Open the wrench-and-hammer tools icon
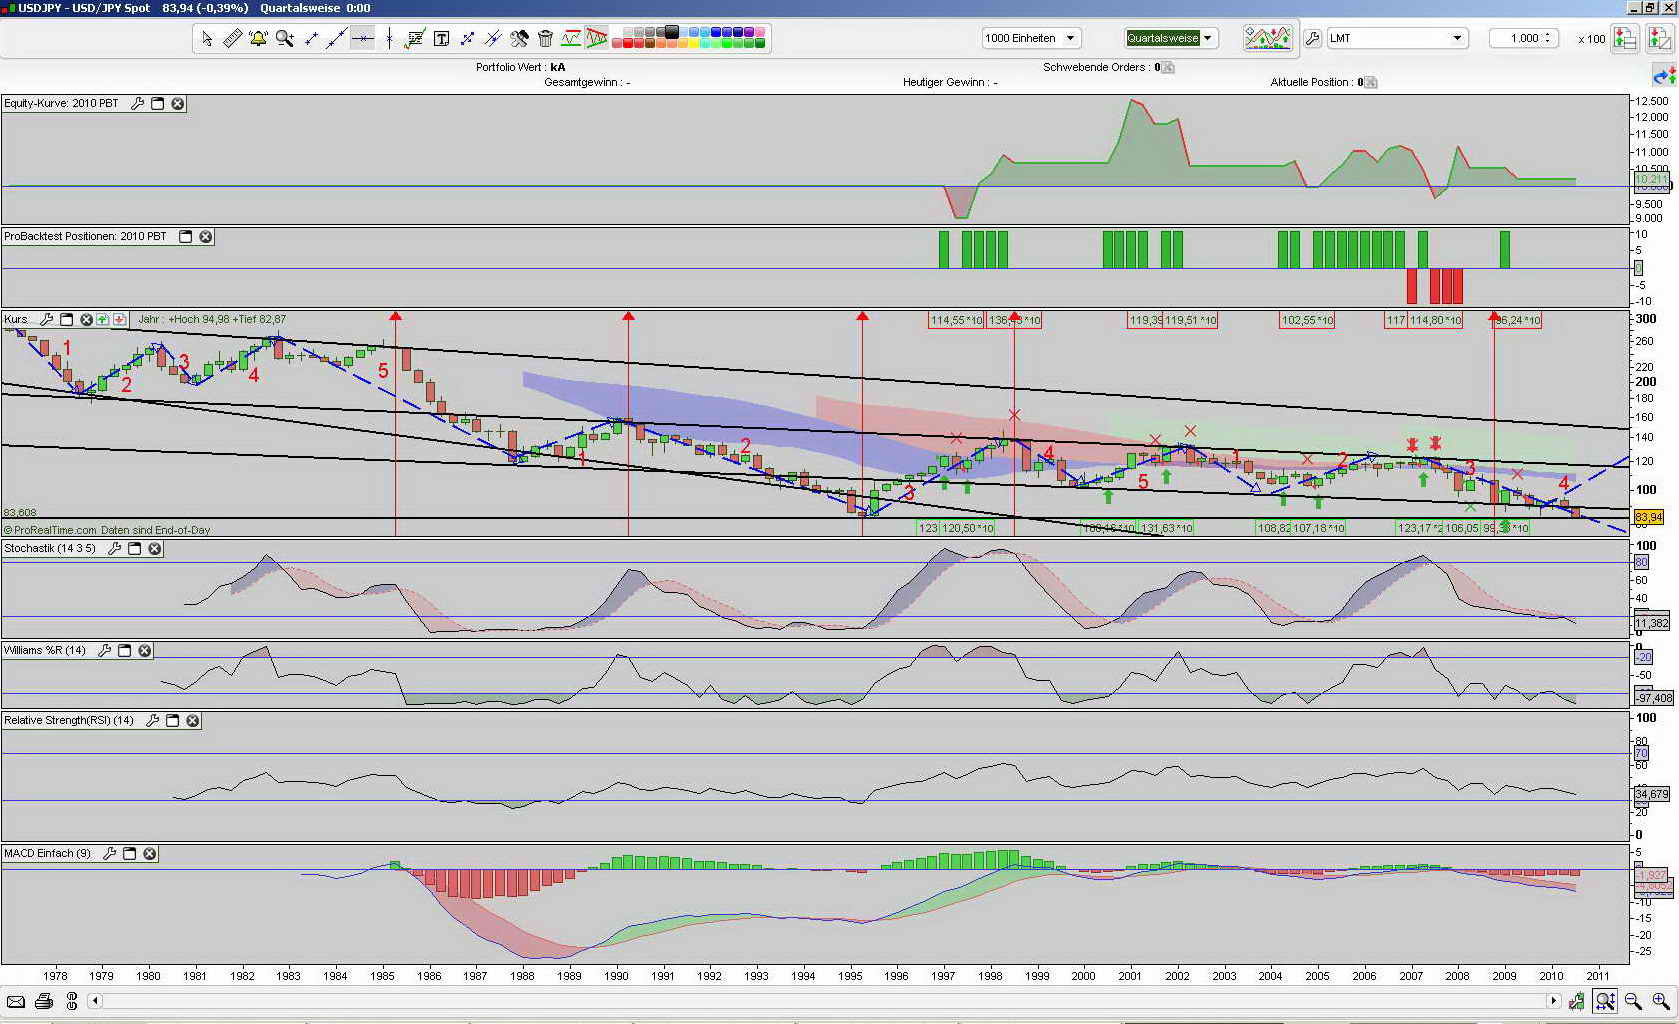Image resolution: width=1679 pixels, height=1024 pixels. click(x=519, y=39)
